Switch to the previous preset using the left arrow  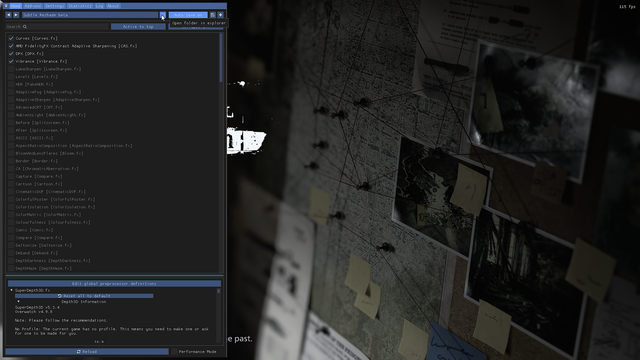click(9, 15)
